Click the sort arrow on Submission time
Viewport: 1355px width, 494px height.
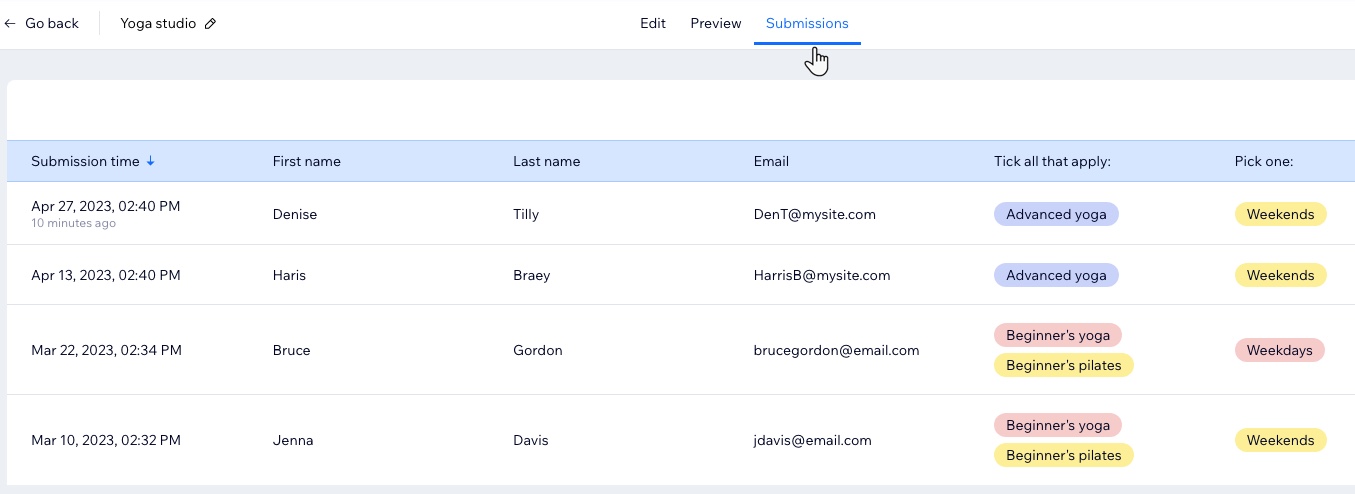[151, 161]
